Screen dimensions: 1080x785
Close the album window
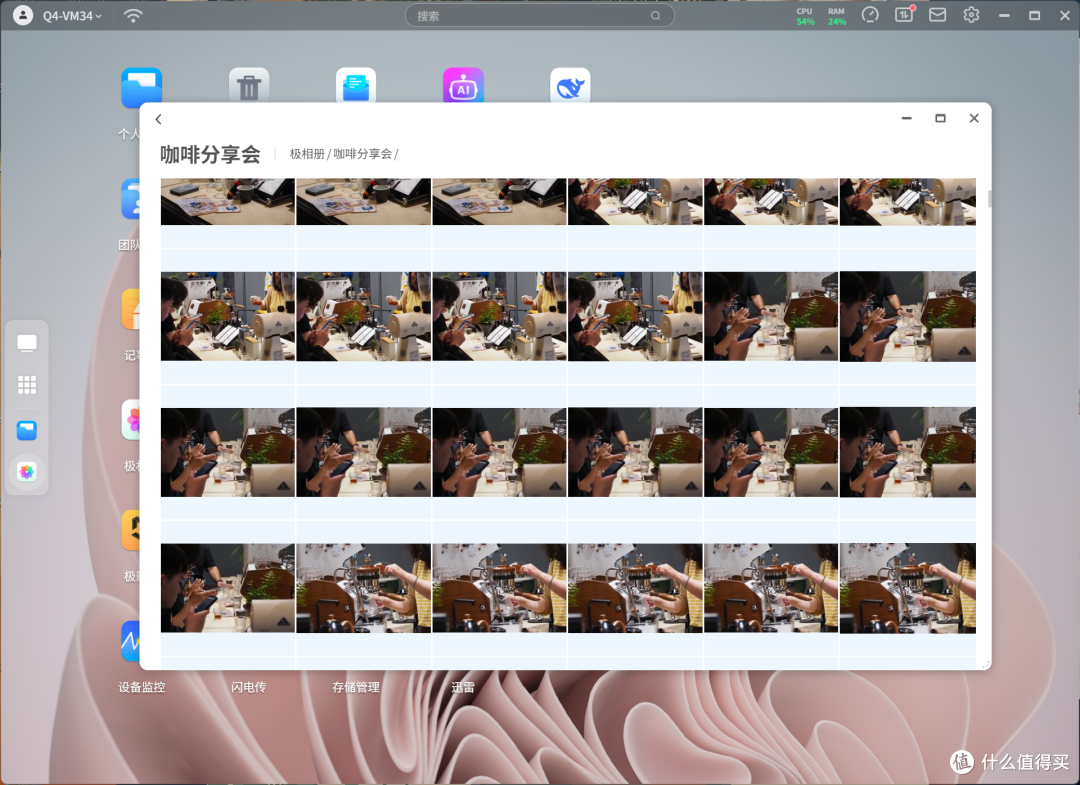pos(974,118)
